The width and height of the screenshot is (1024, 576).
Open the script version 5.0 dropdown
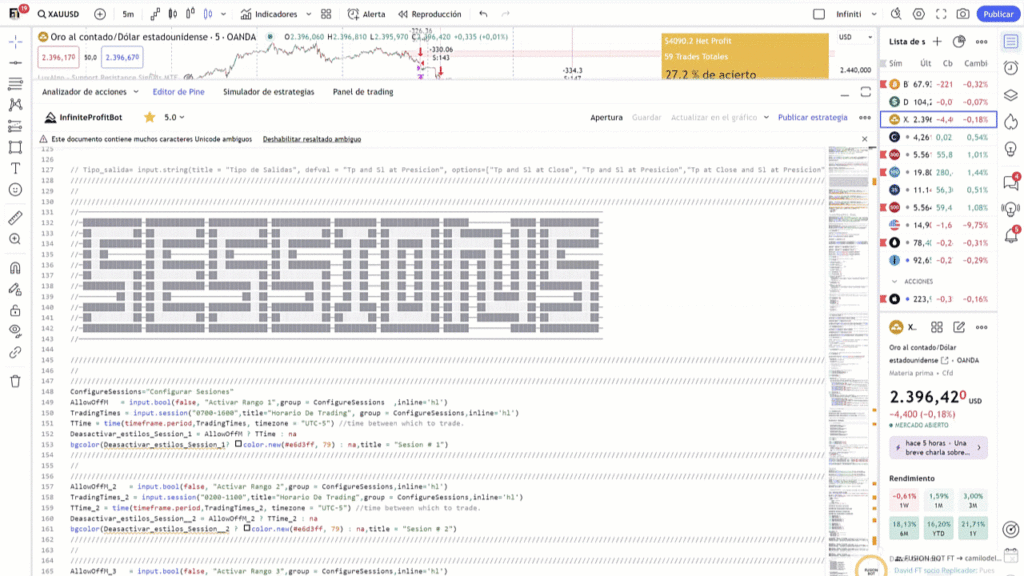(174, 117)
